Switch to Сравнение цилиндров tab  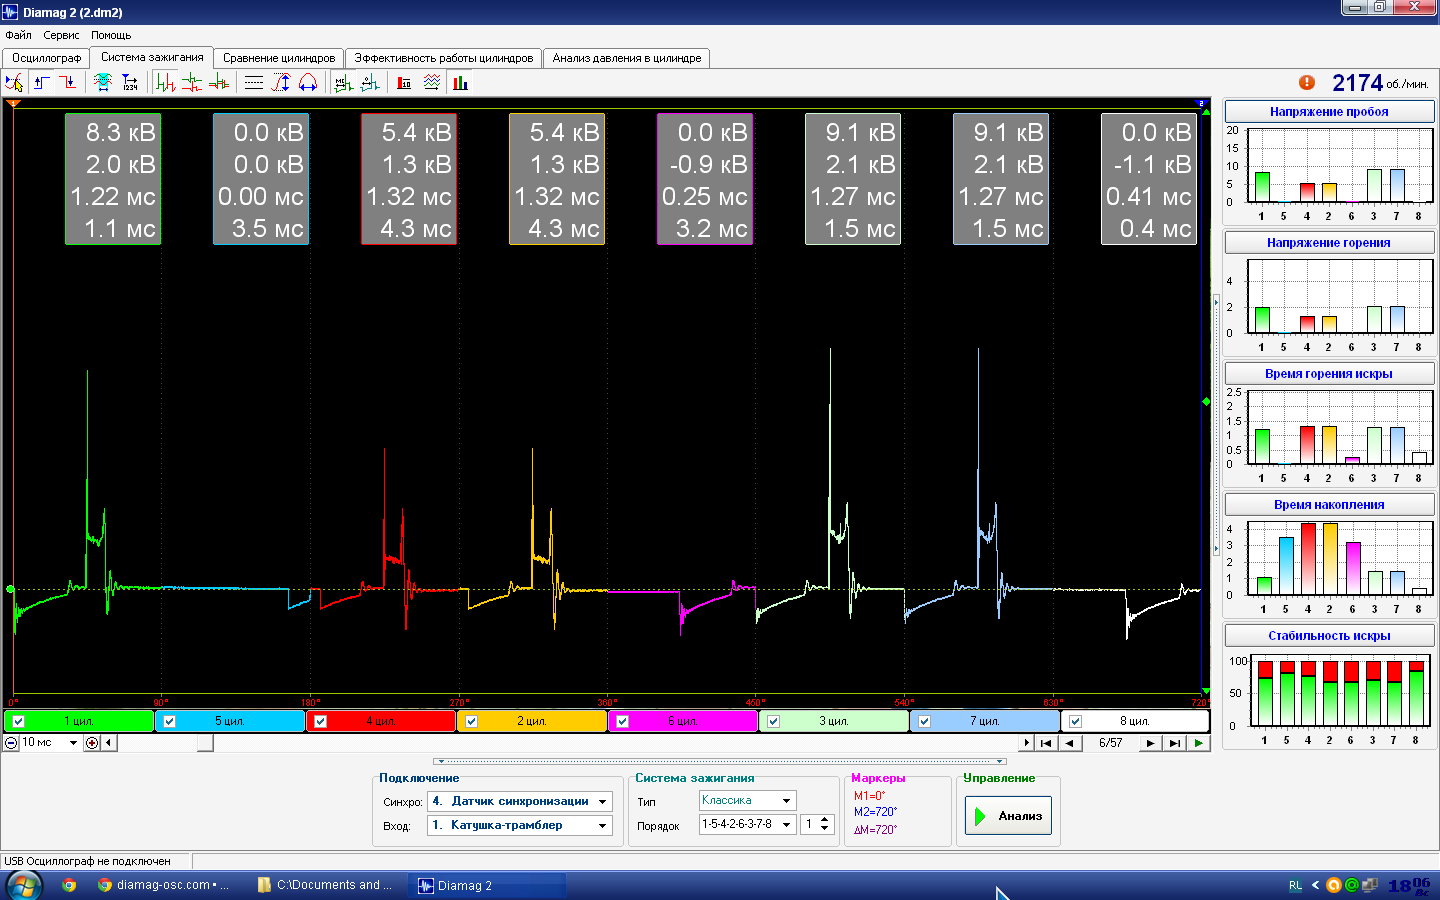point(279,58)
